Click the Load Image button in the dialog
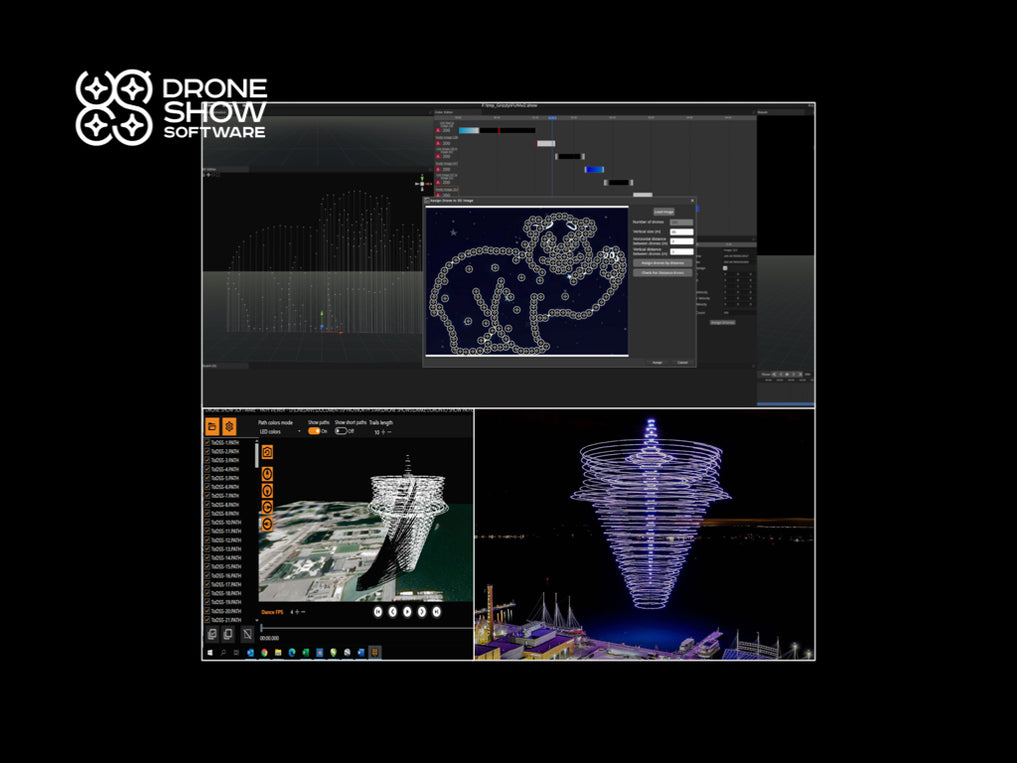Viewport: 1017px width, 763px height. [663, 212]
